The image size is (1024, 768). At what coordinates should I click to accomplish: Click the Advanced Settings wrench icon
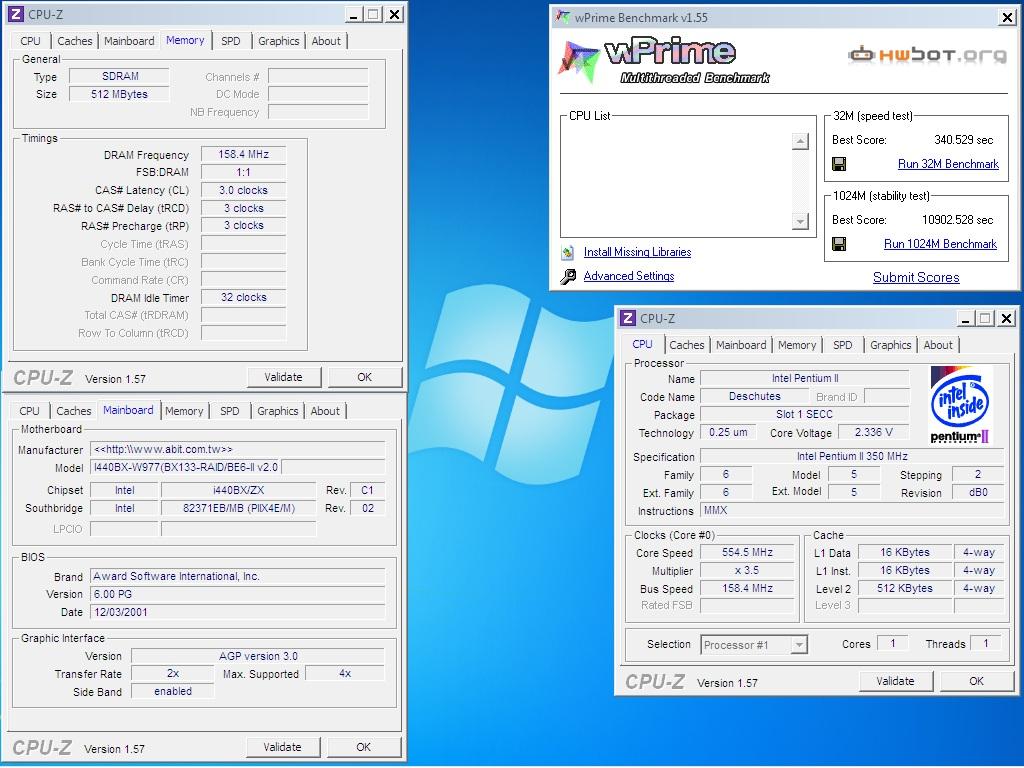coord(568,276)
